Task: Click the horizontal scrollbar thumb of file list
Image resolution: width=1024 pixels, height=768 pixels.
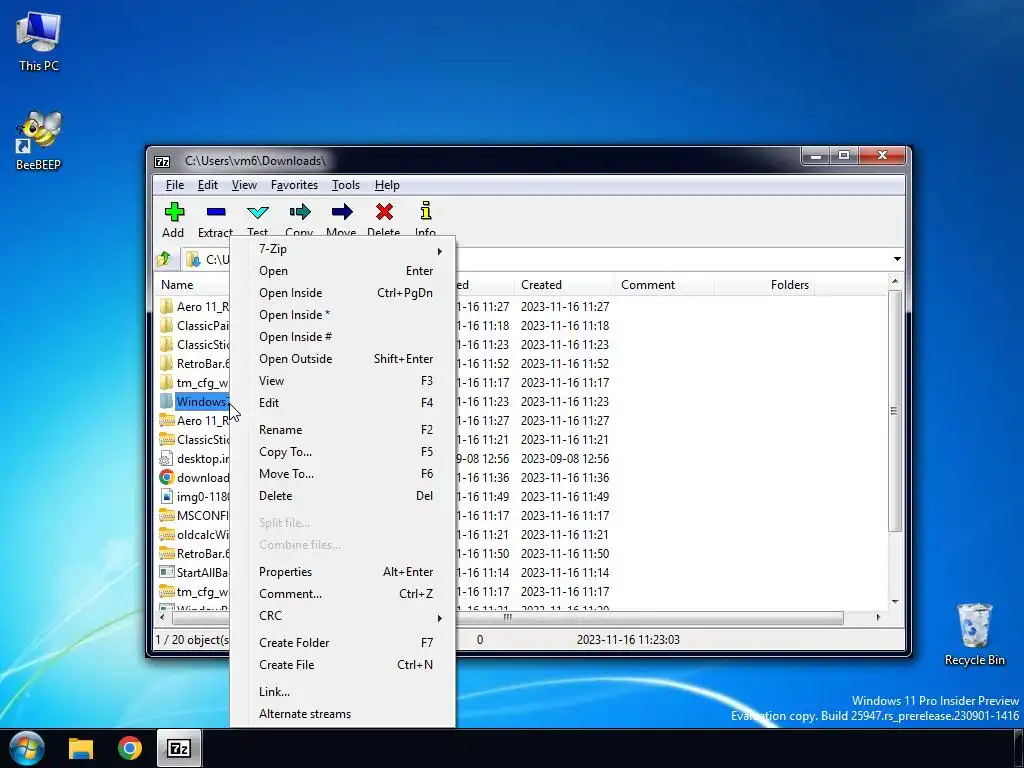Action: 507,617
